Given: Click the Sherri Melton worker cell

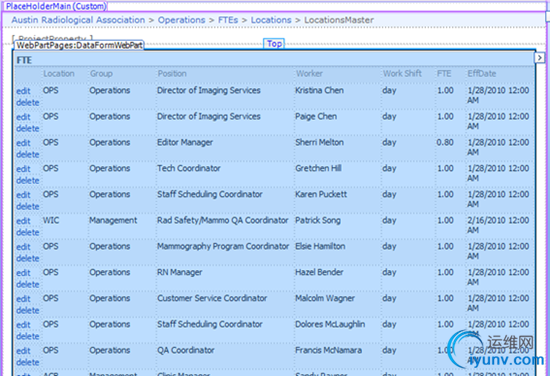Looking at the screenshot, I should (x=319, y=142).
